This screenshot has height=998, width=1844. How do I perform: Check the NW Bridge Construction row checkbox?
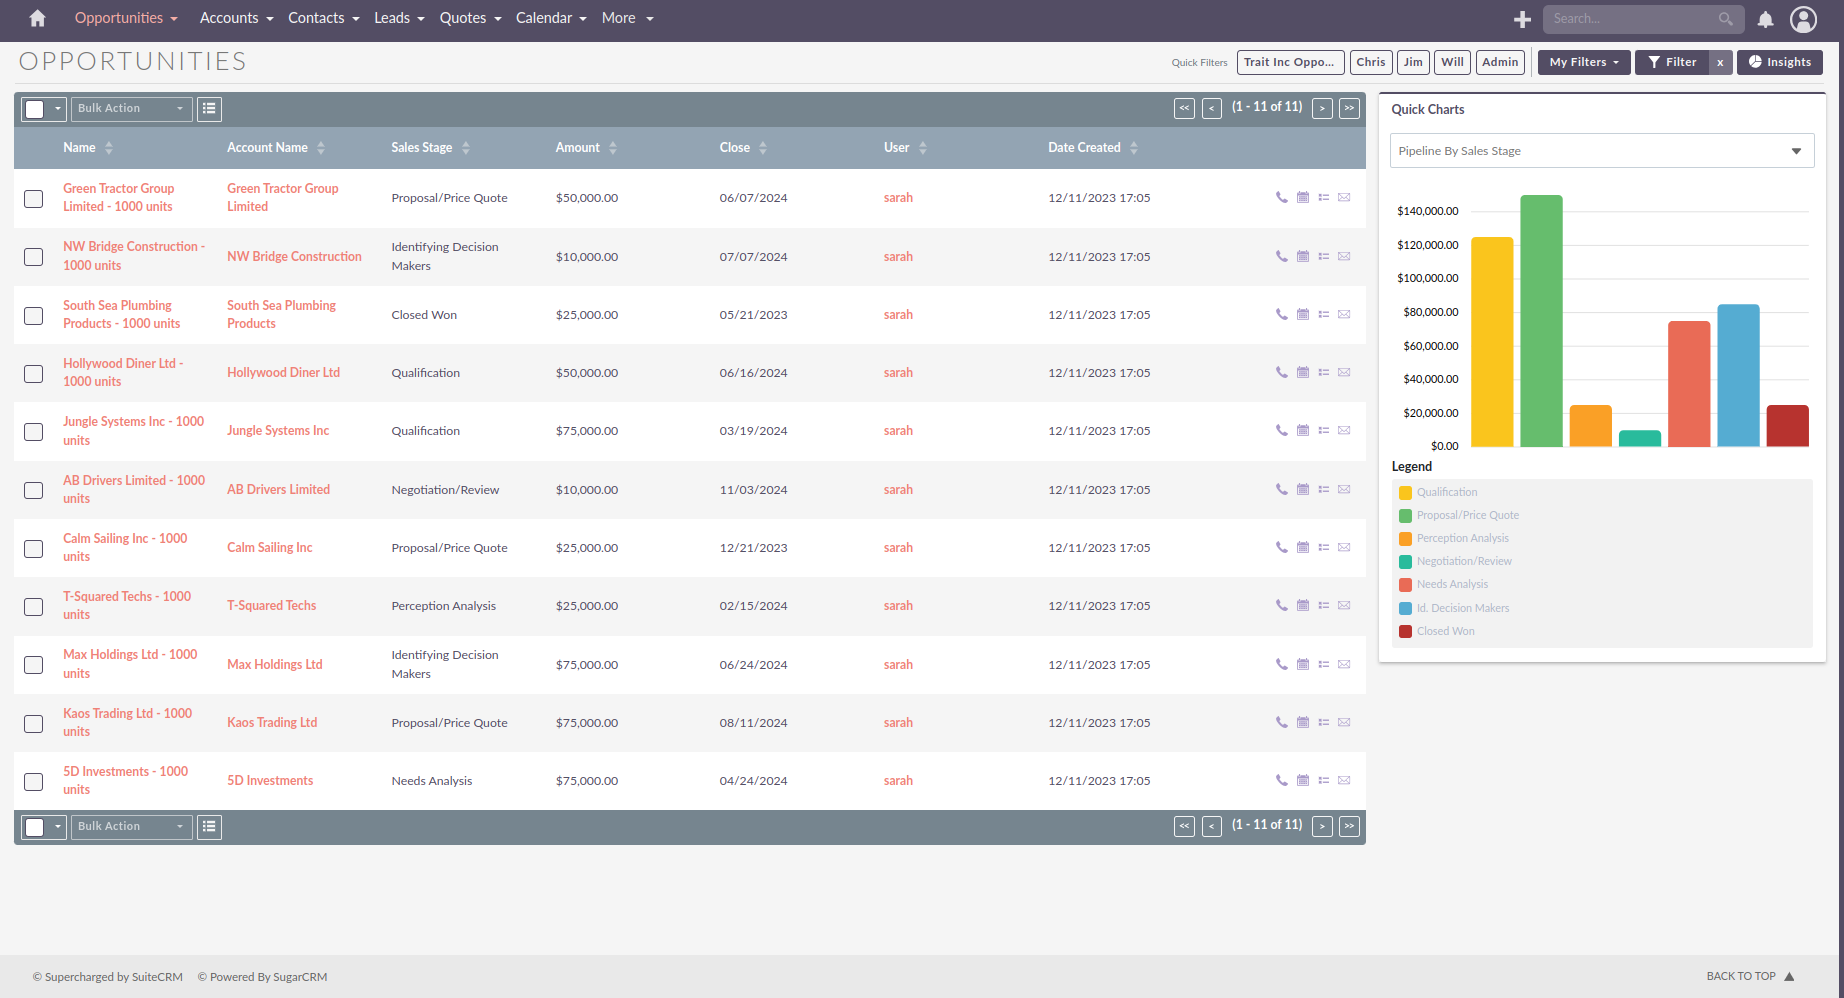[34, 257]
